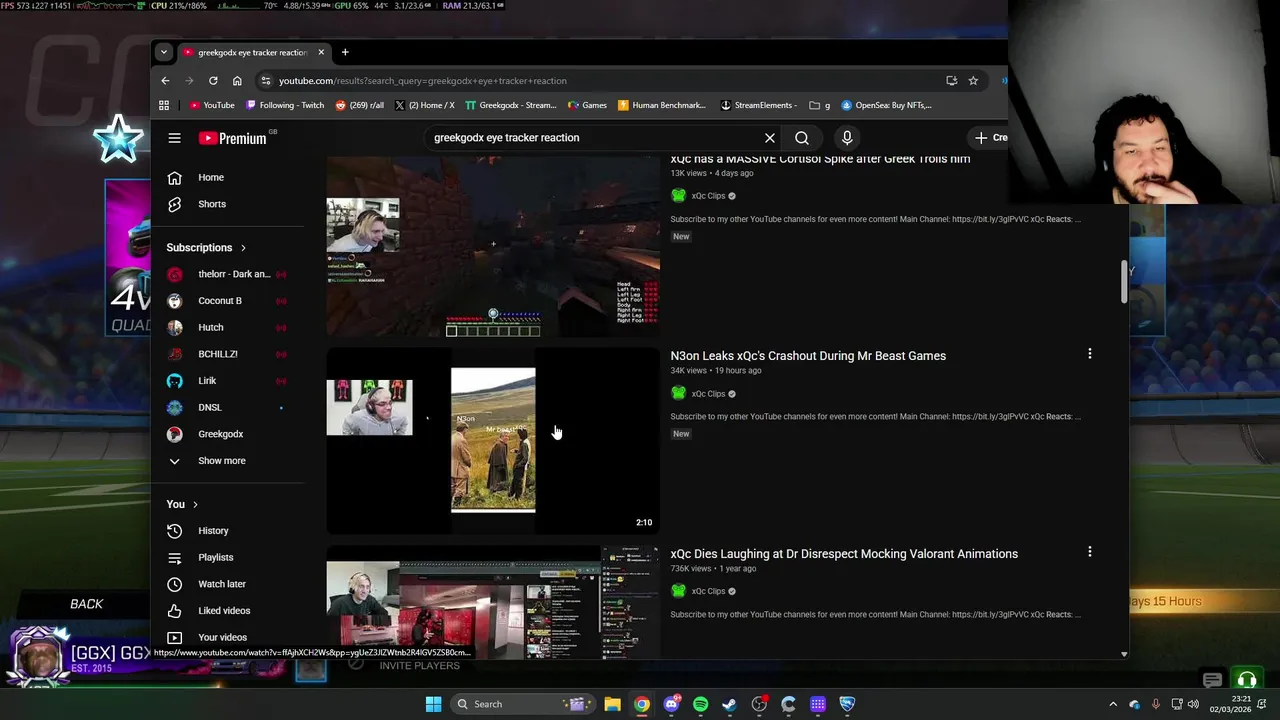
Task: Click the YouTube Premium logo
Action: [x=233, y=138]
